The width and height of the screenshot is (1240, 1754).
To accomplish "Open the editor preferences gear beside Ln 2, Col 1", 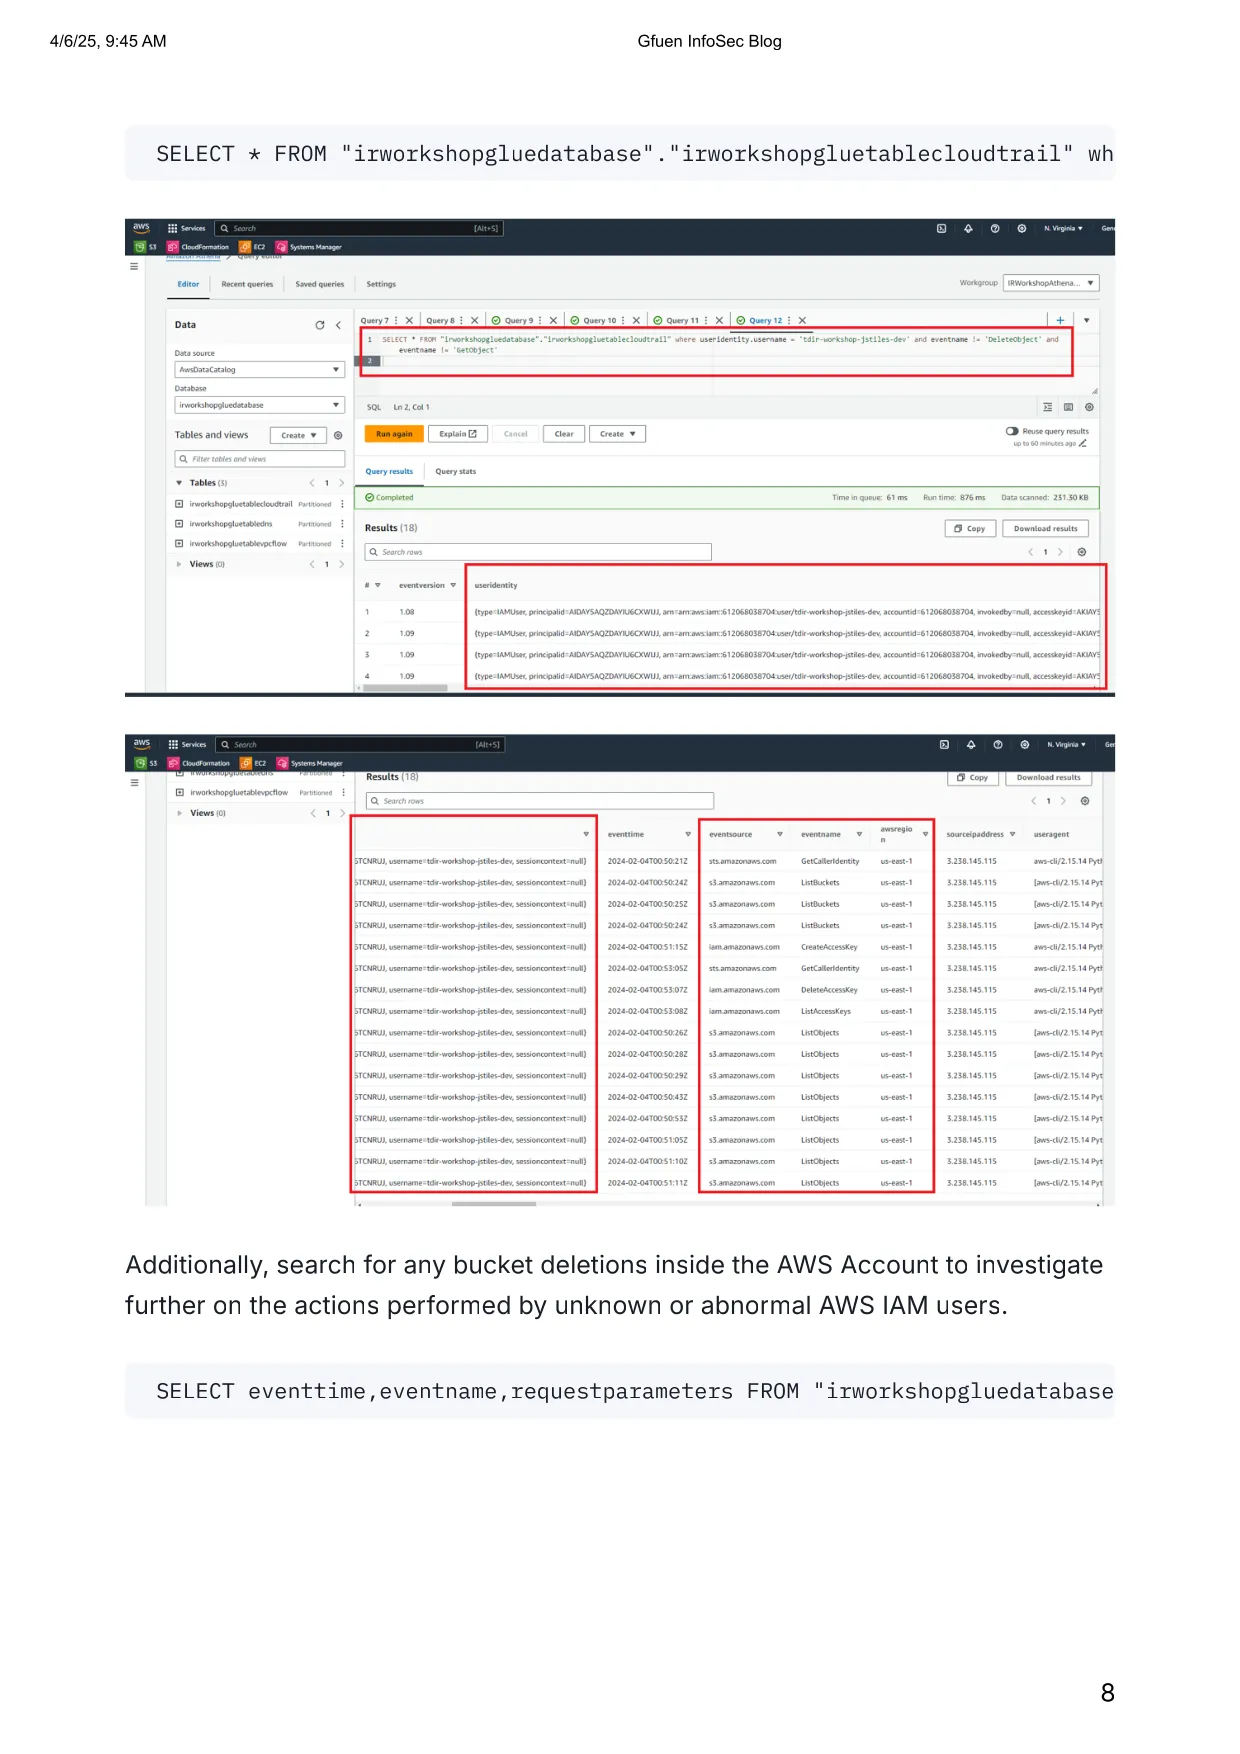I will tap(1089, 407).
